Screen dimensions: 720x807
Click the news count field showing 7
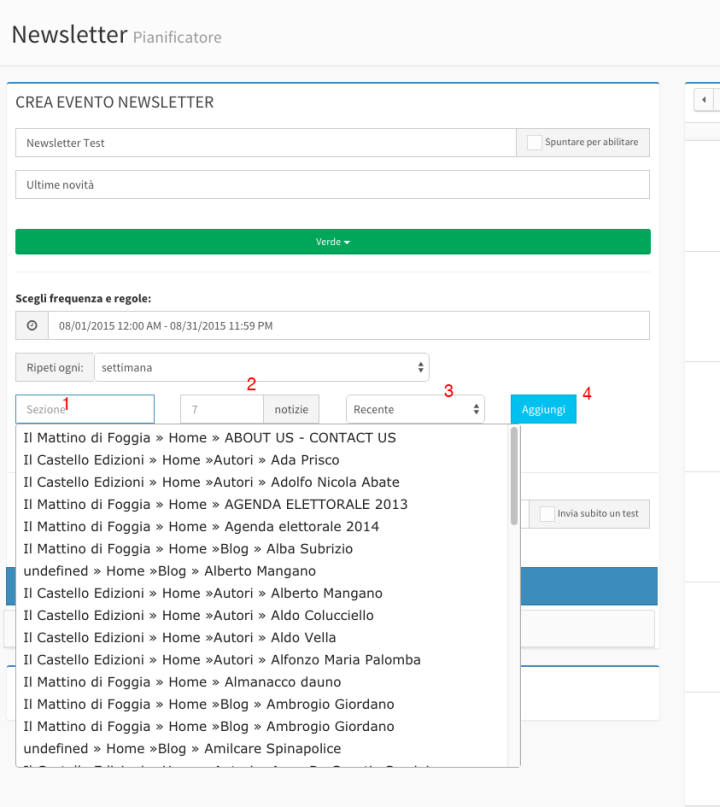tap(222, 409)
